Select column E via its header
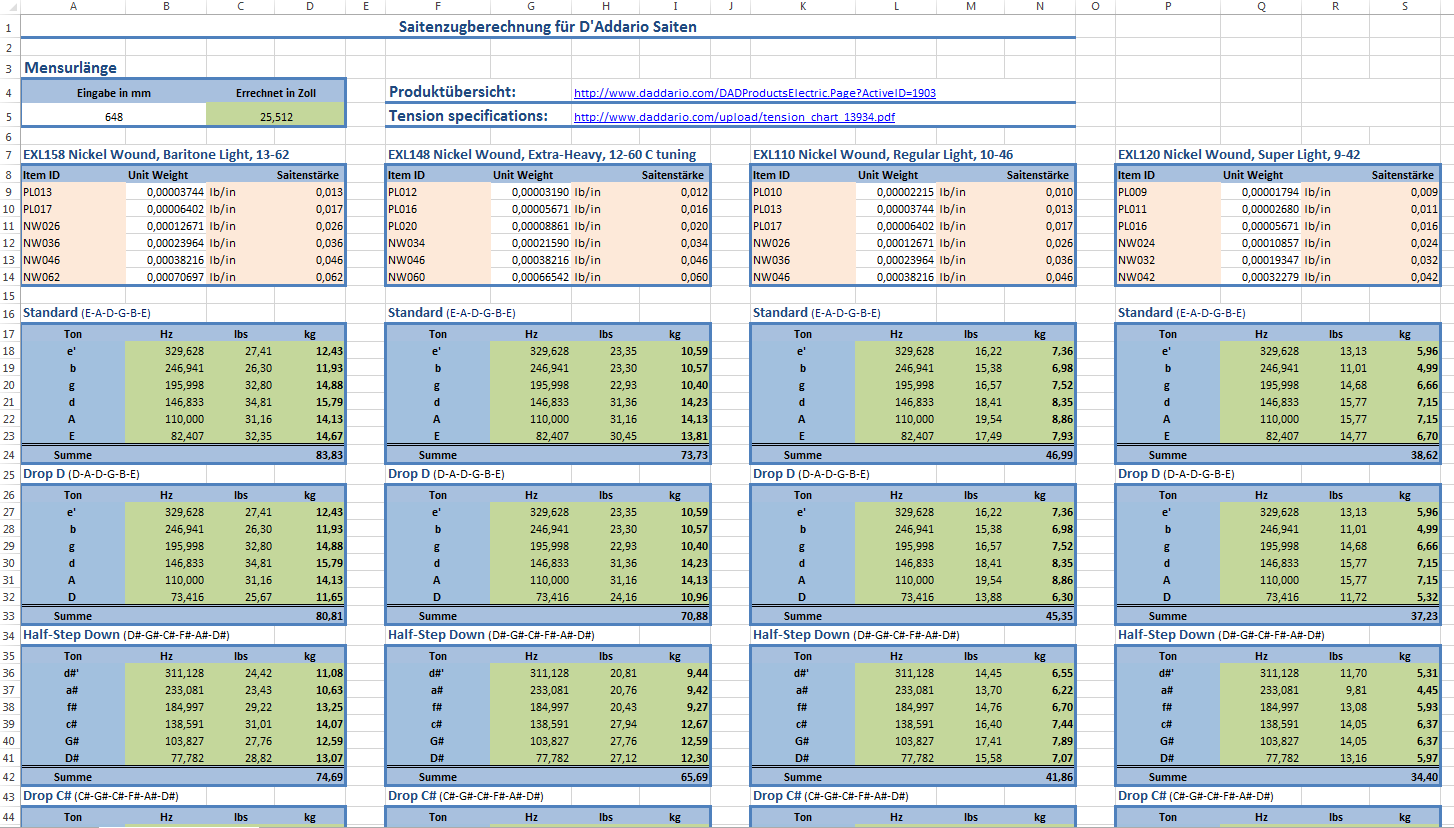 pyautogui.click(x=366, y=6)
